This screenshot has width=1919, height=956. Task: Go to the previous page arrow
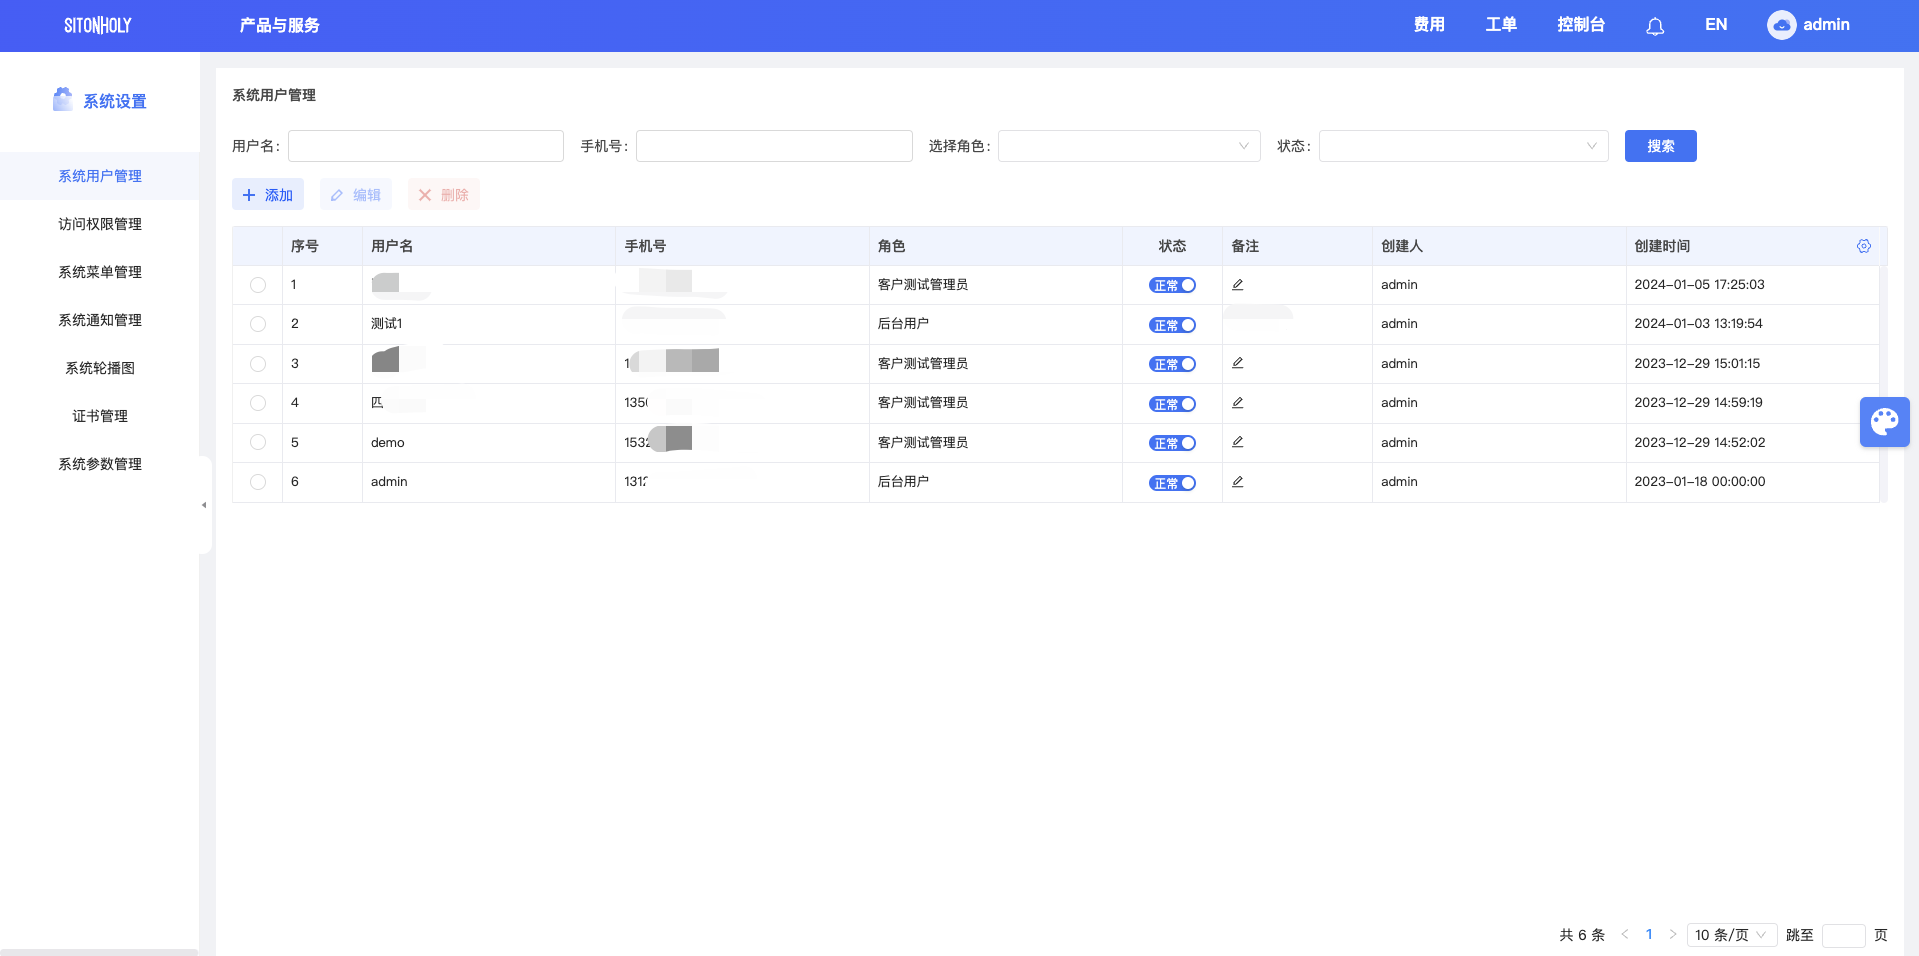pyautogui.click(x=1625, y=934)
